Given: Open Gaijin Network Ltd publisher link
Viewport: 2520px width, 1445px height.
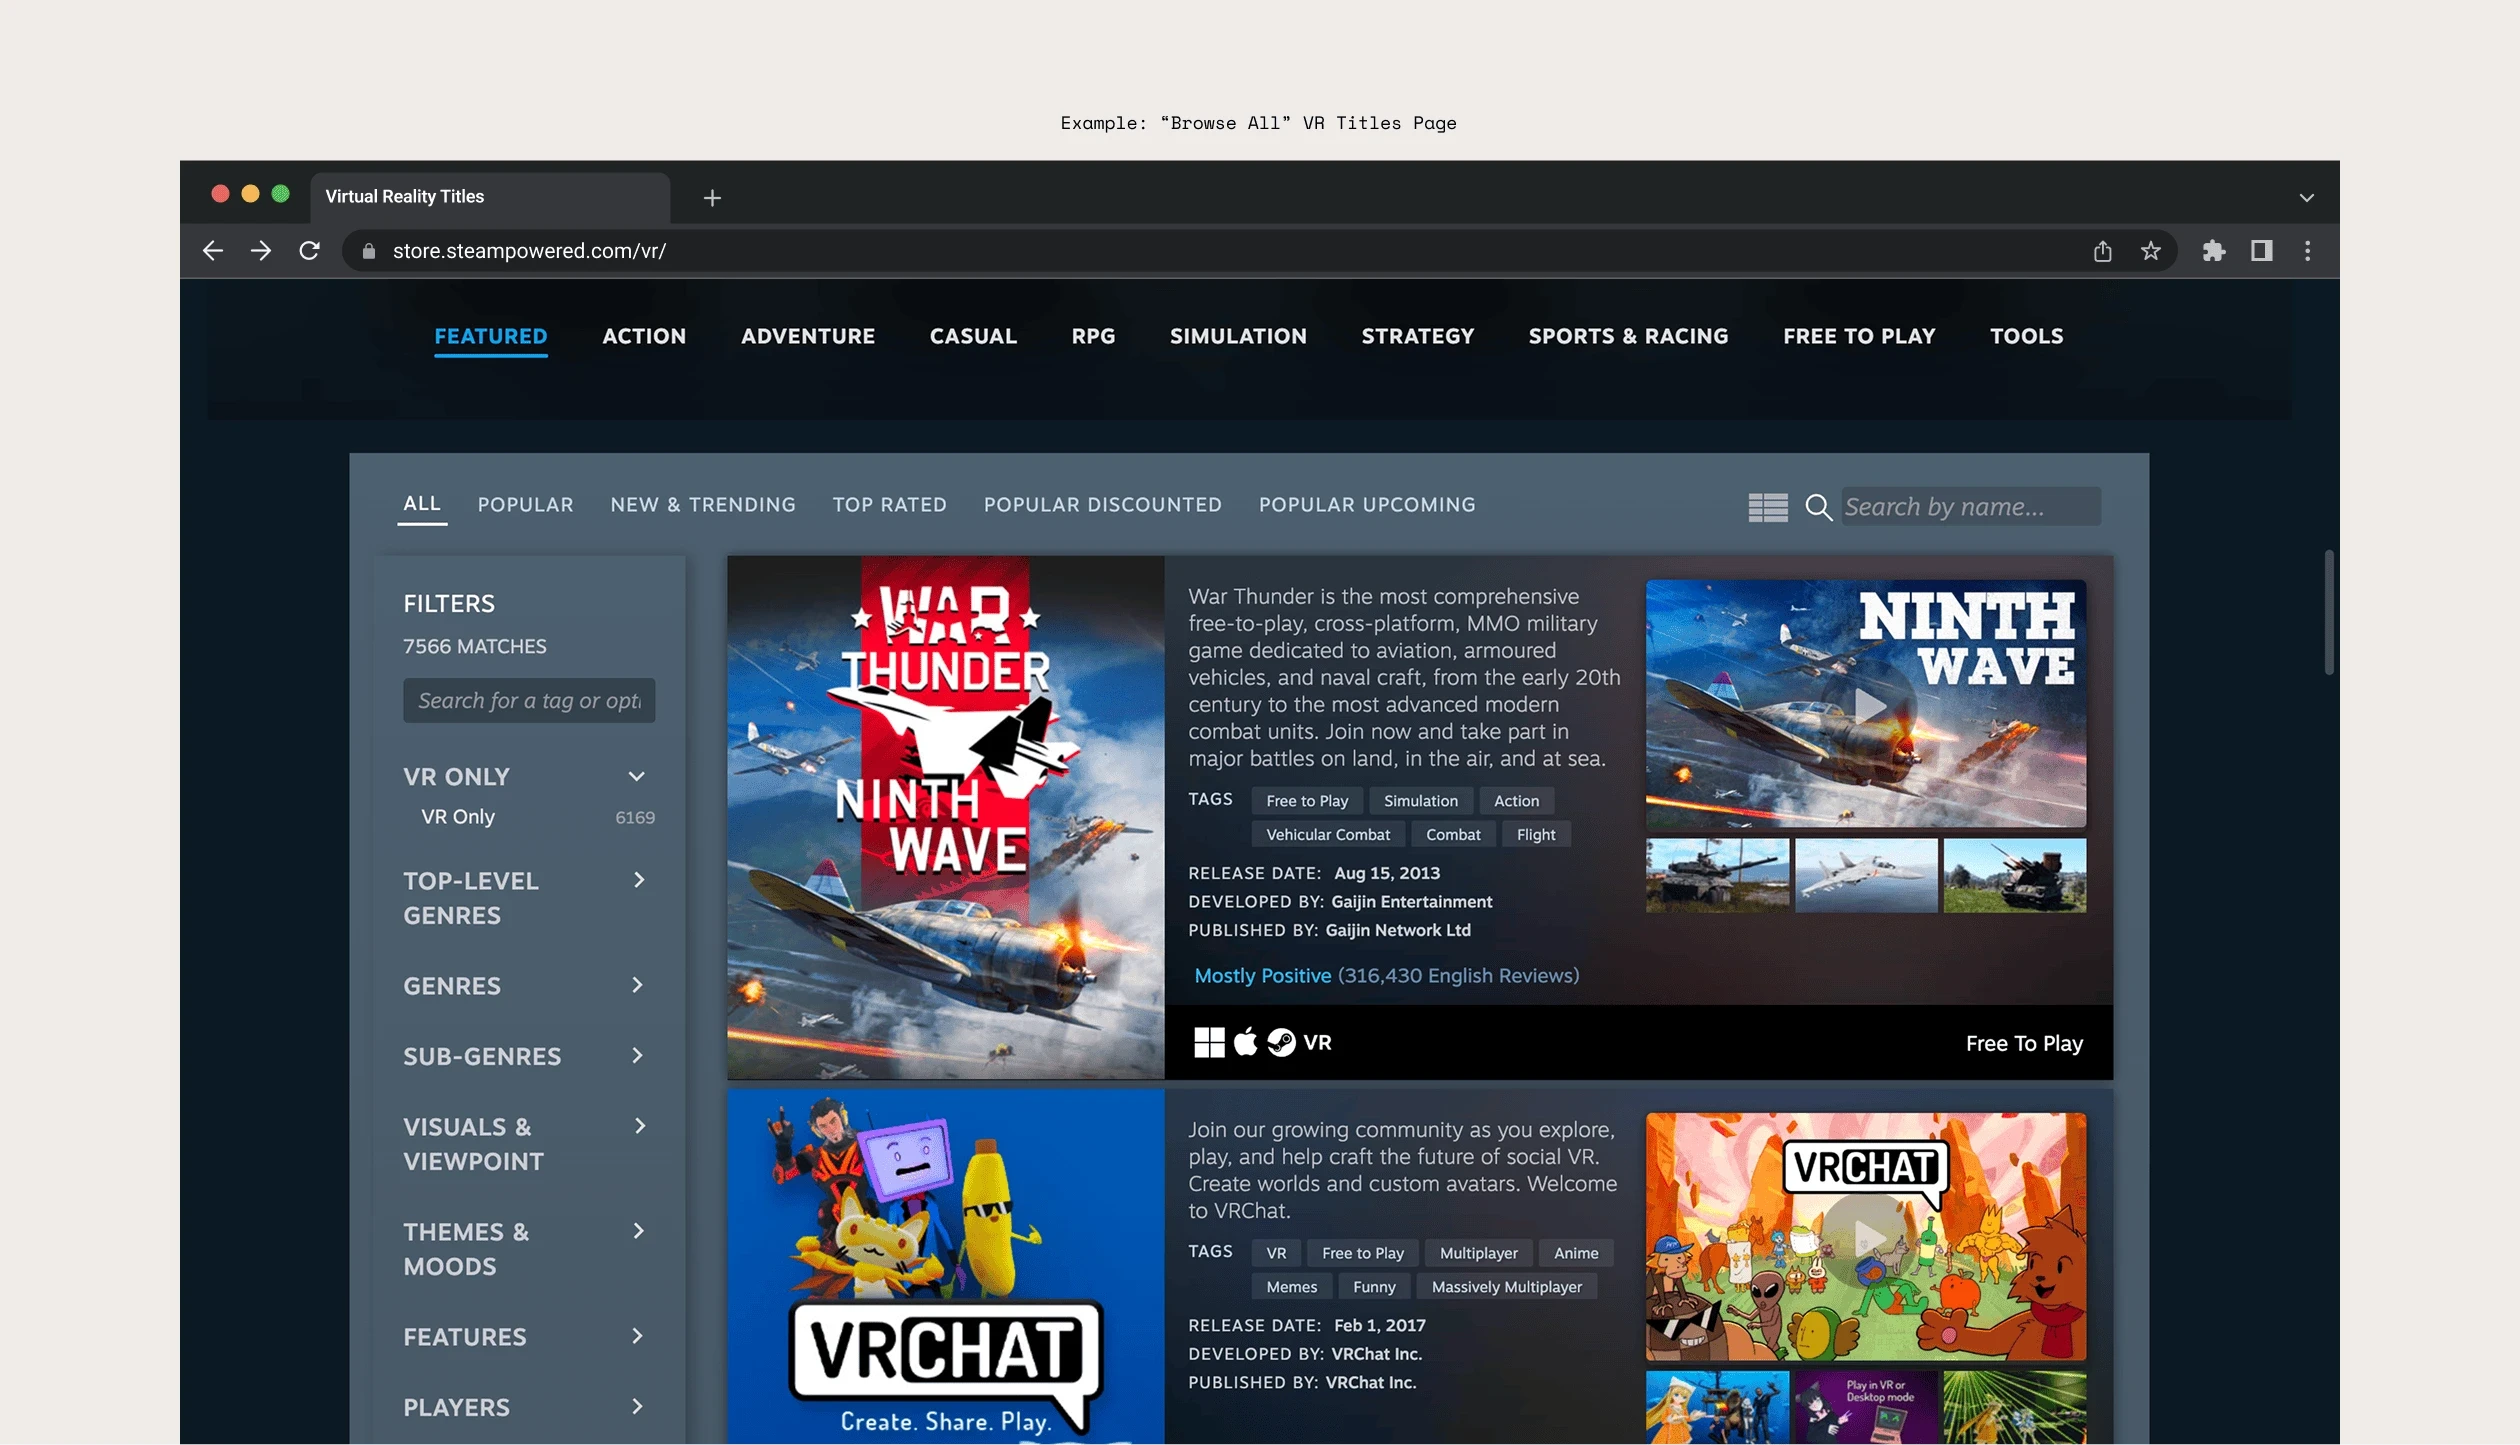Looking at the screenshot, I should (x=1398, y=930).
